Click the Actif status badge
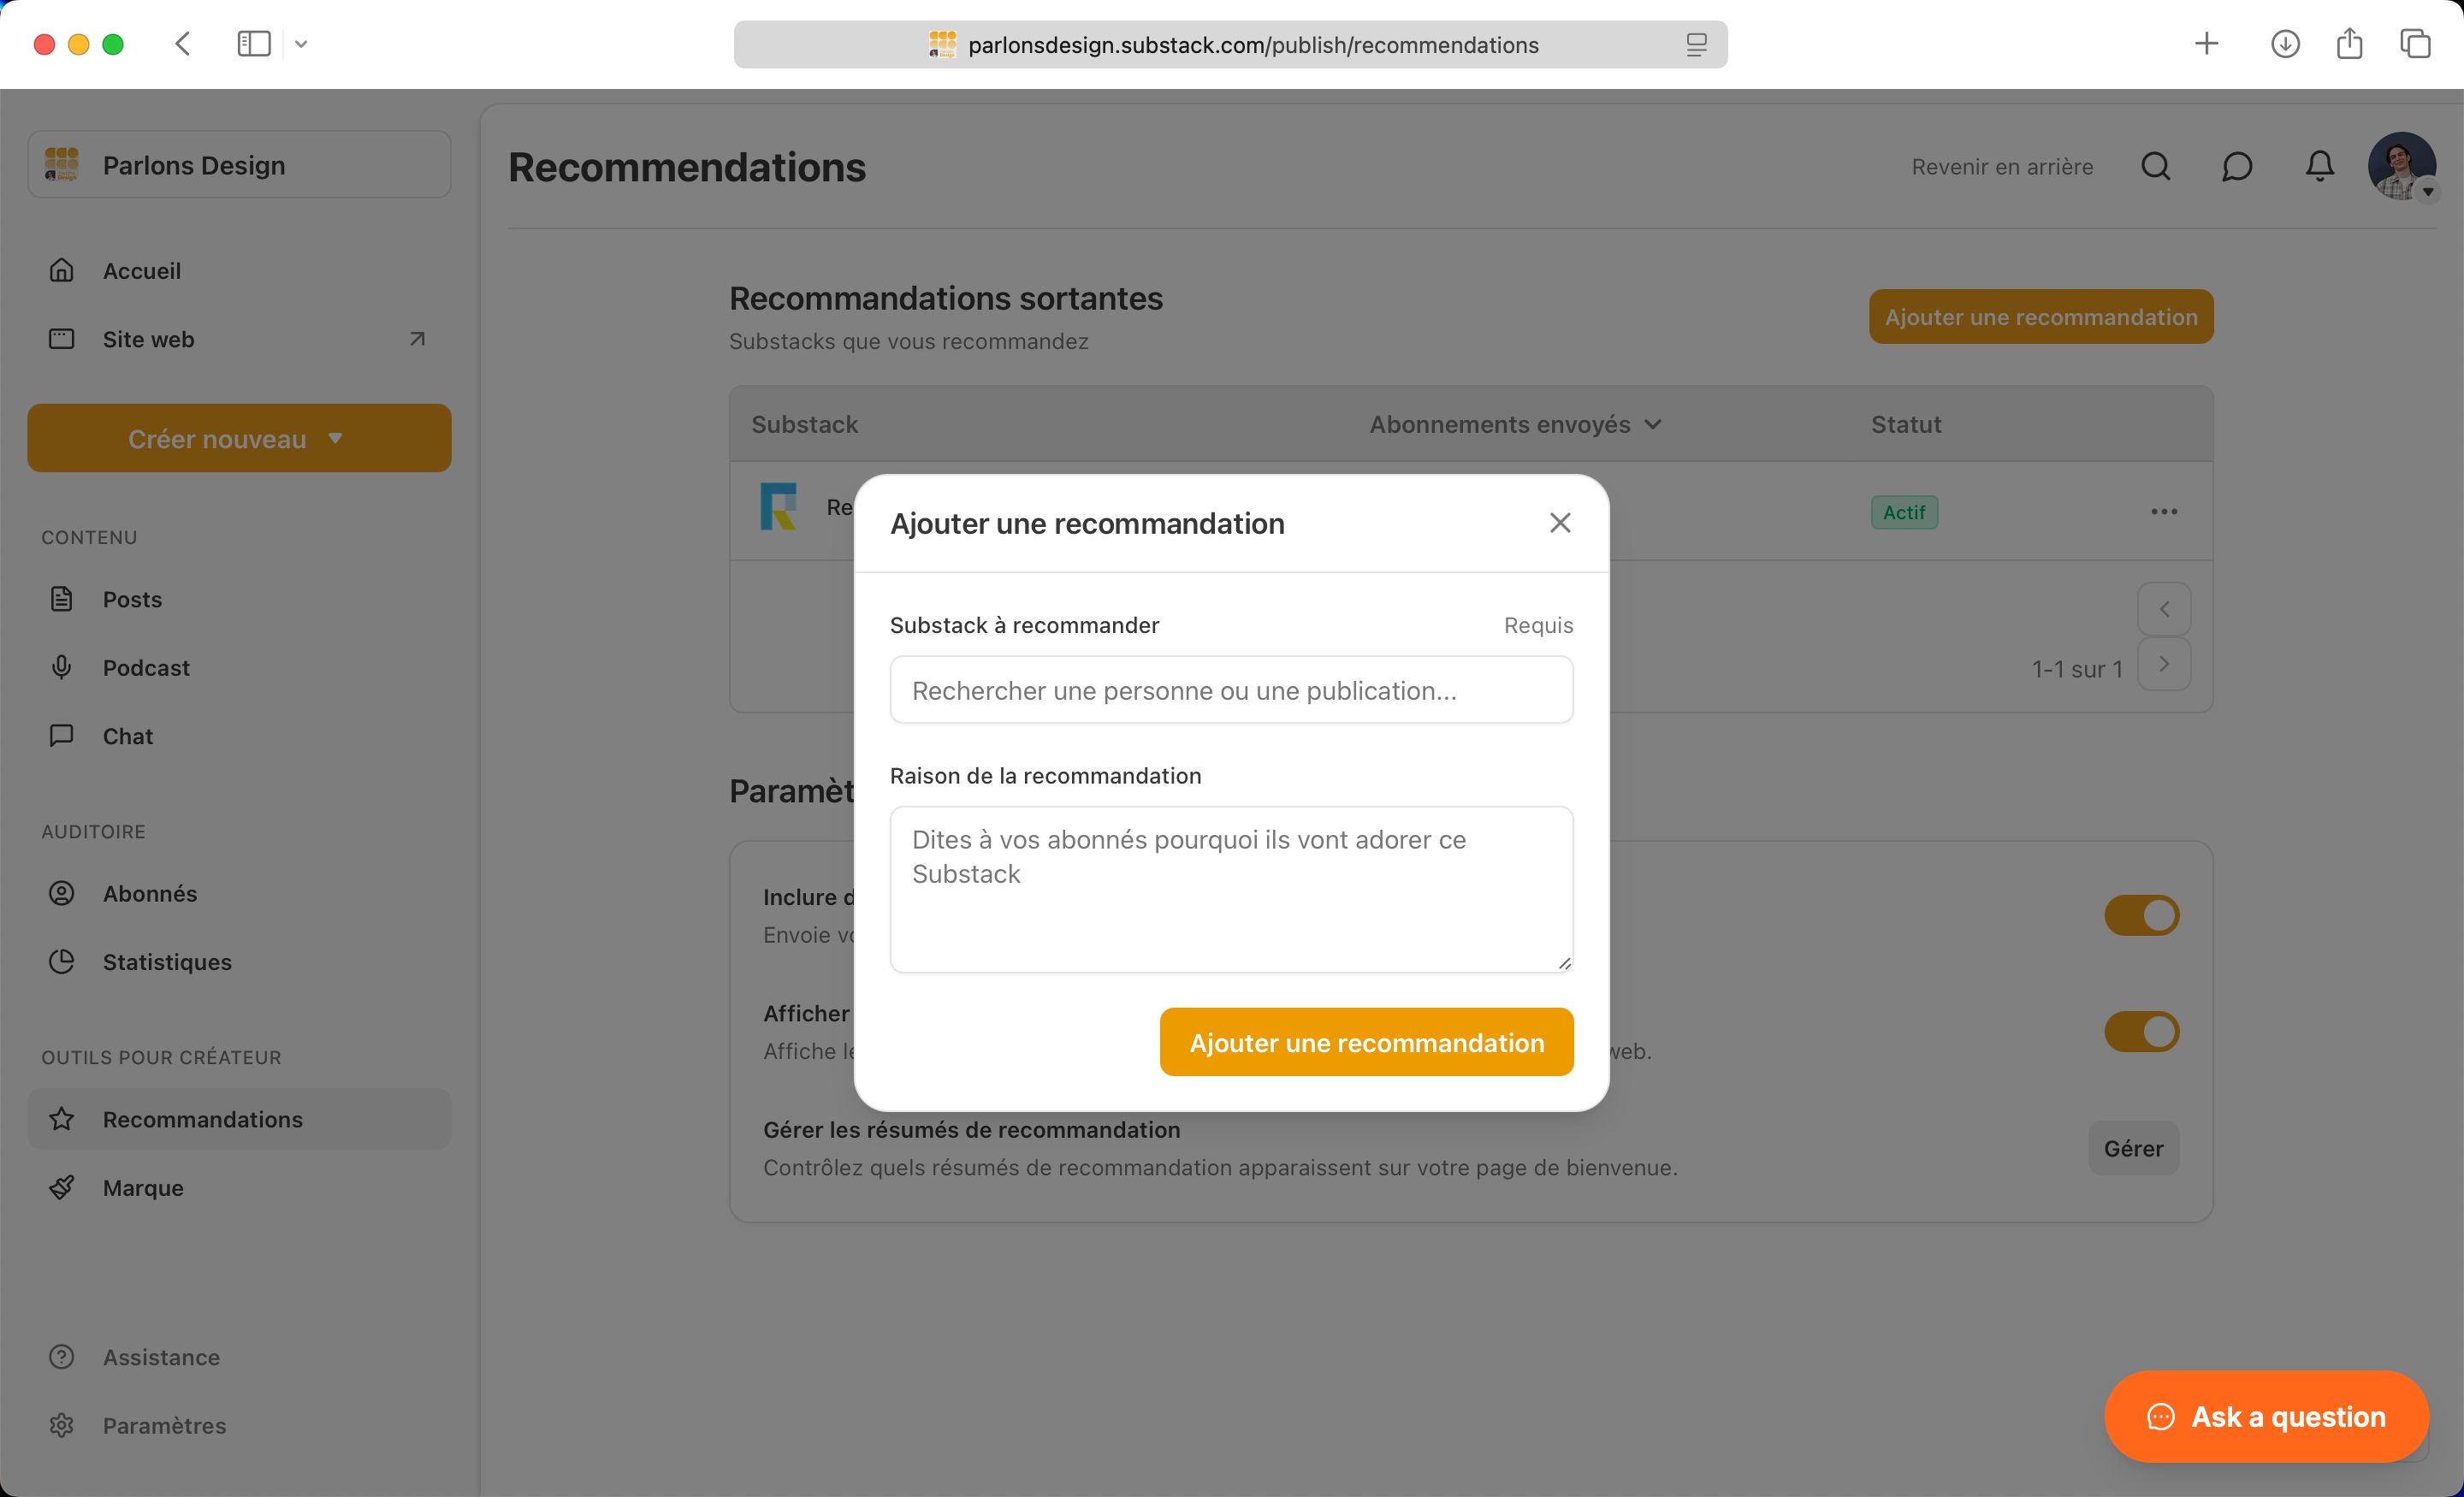Viewport: 2464px width, 1497px height. pos(1904,512)
